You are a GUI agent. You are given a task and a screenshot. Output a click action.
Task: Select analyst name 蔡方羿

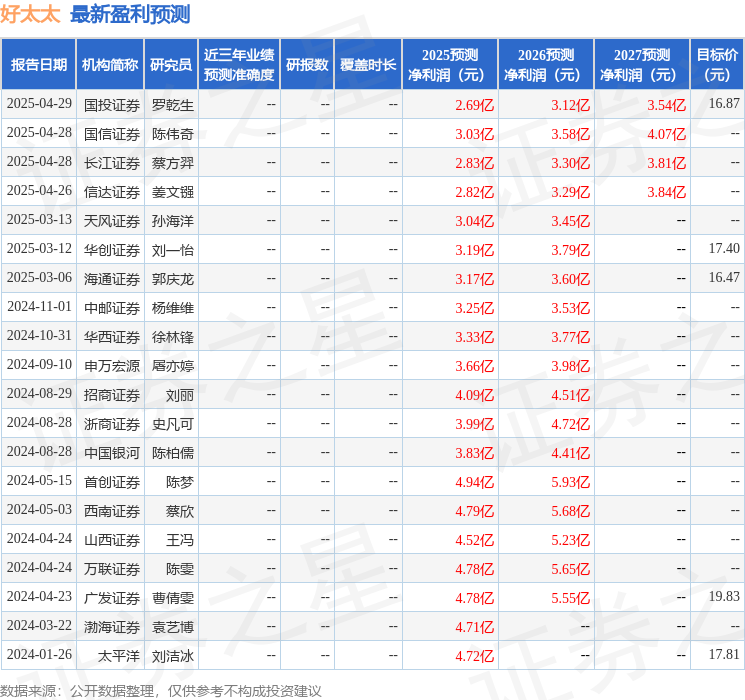tap(172, 163)
